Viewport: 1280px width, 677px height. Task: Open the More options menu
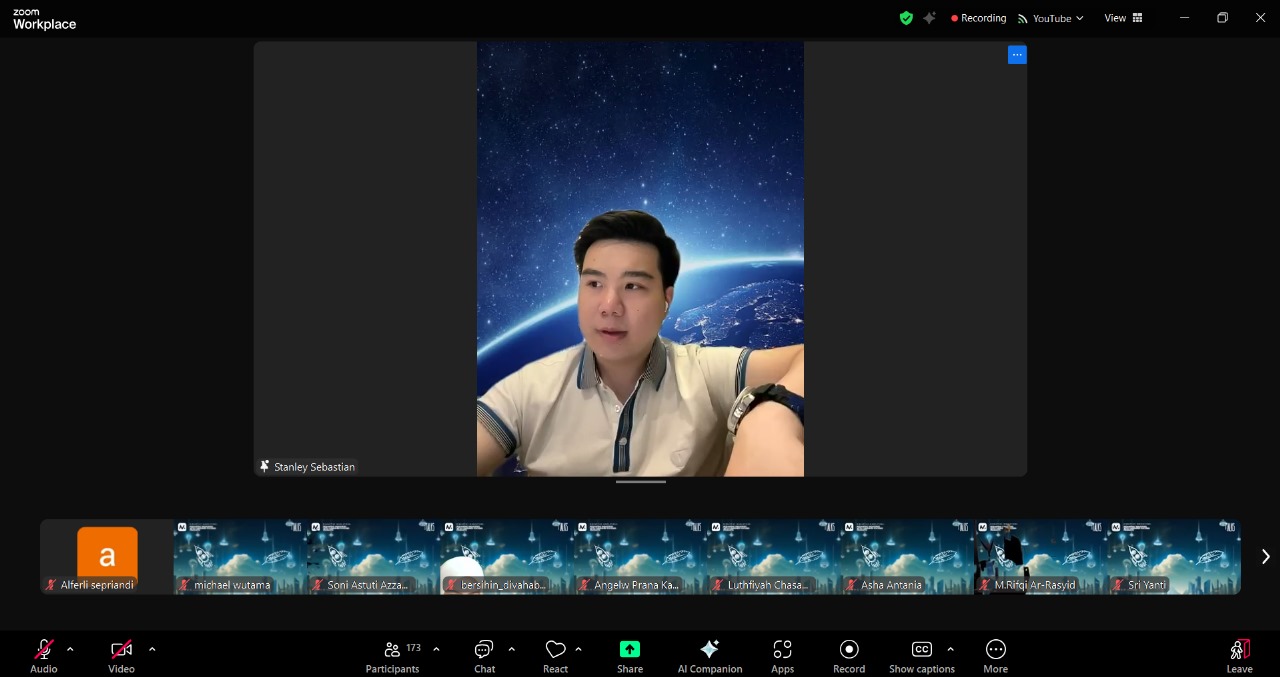click(996, 656)
